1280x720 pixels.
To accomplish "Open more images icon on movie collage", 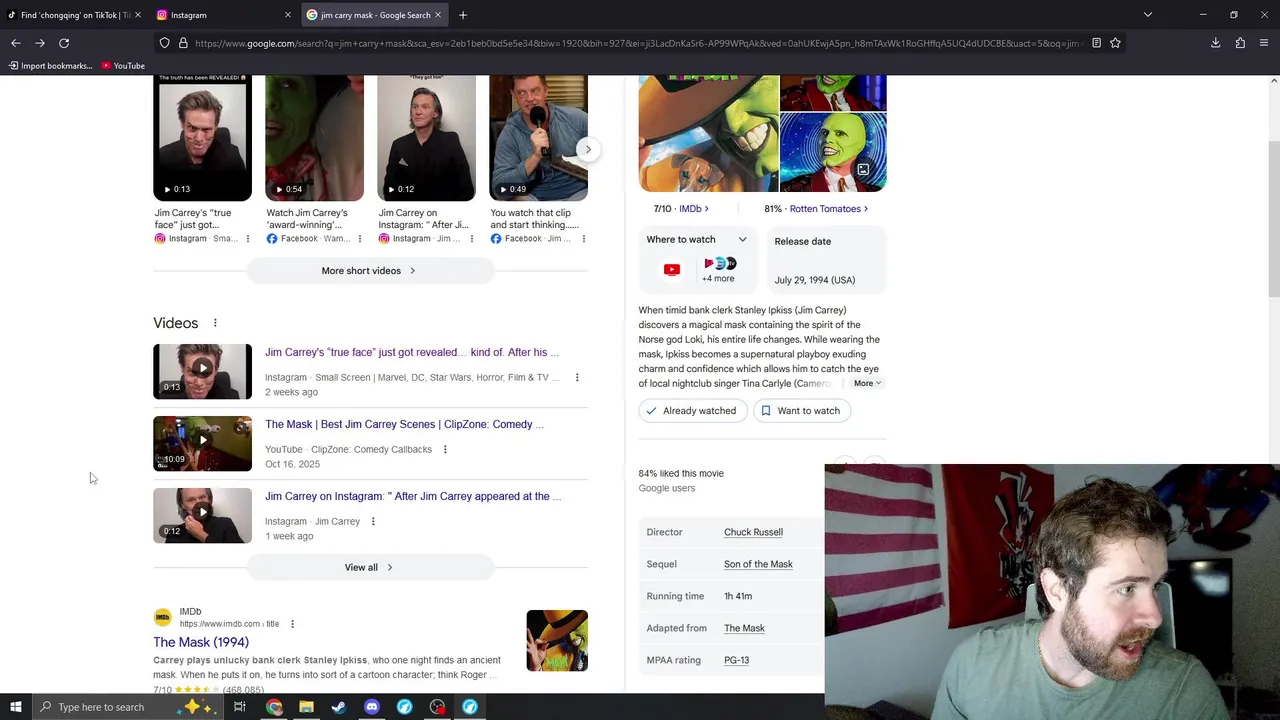I will click(863, 170).
